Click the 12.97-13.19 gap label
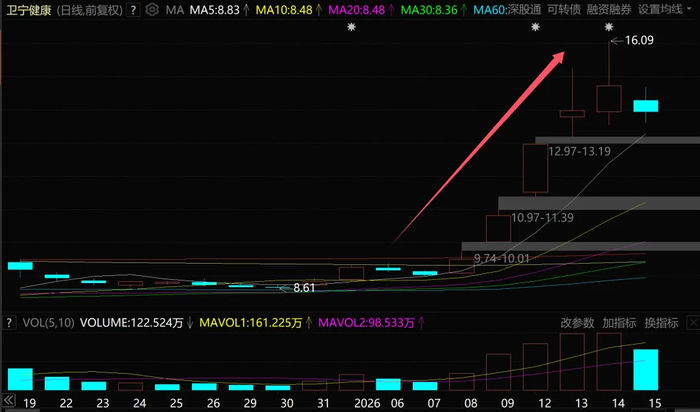This screenshot has width=700, height=412. (579, 151)
